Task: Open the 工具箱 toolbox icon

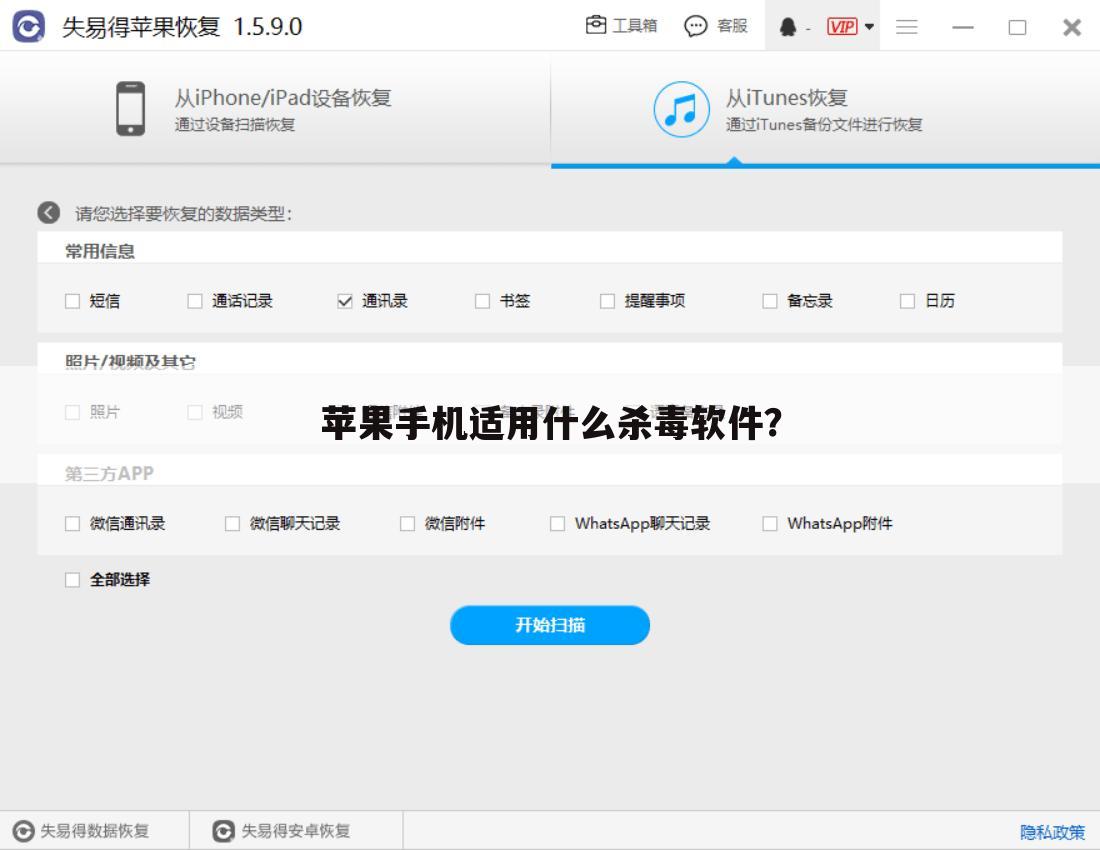Action: (x=596, y=26)
